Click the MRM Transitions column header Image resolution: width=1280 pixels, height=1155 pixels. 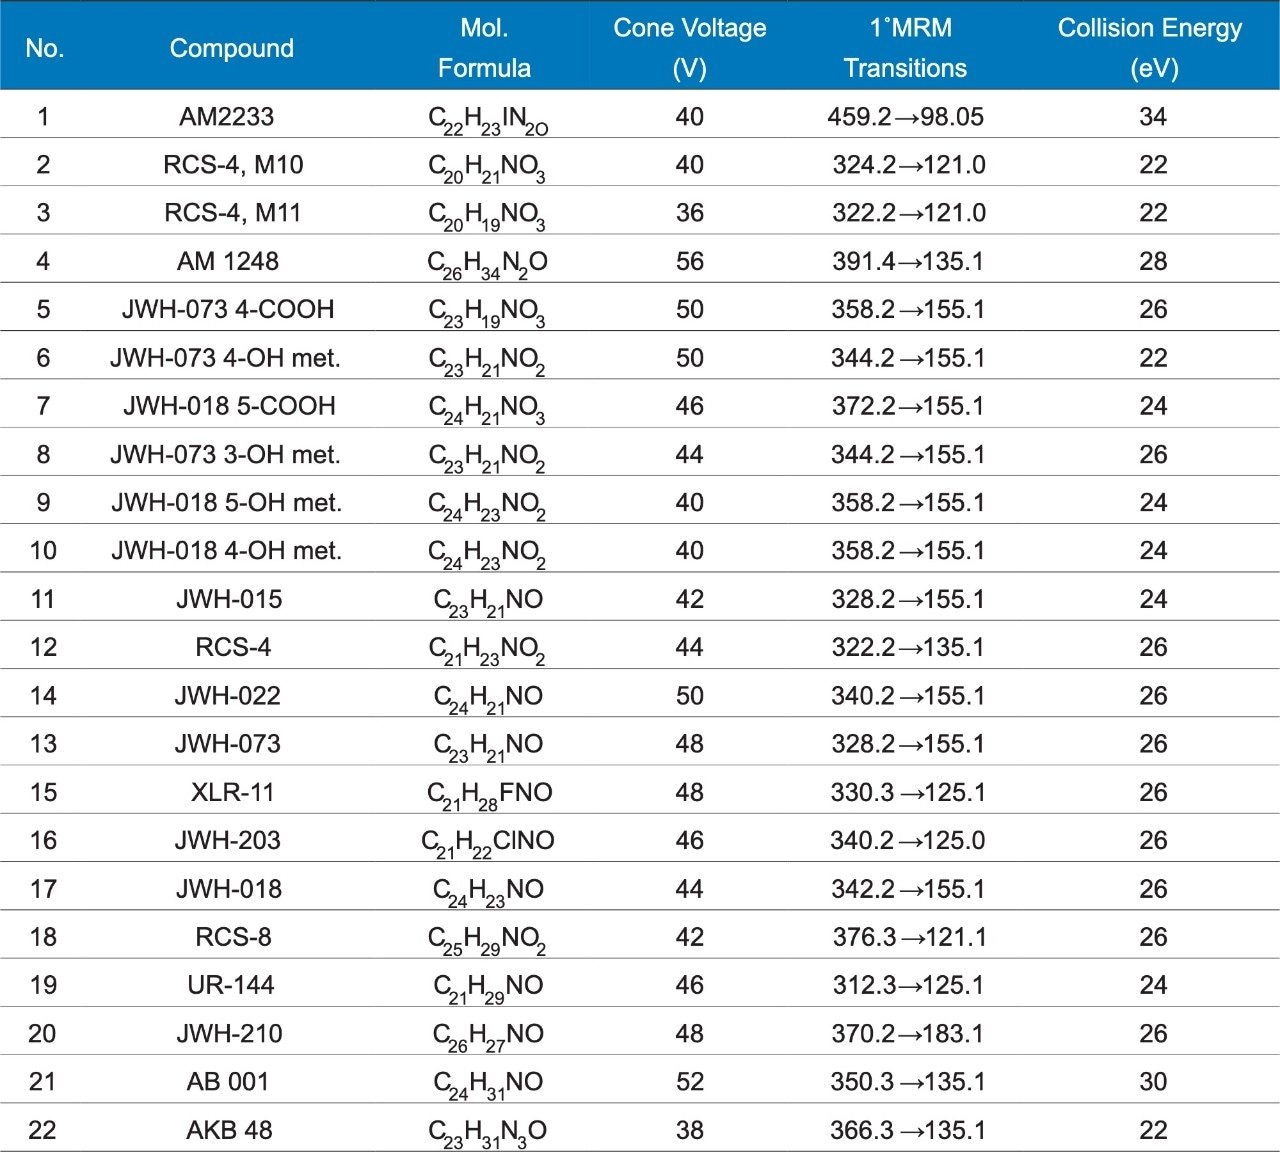[905, 48]
